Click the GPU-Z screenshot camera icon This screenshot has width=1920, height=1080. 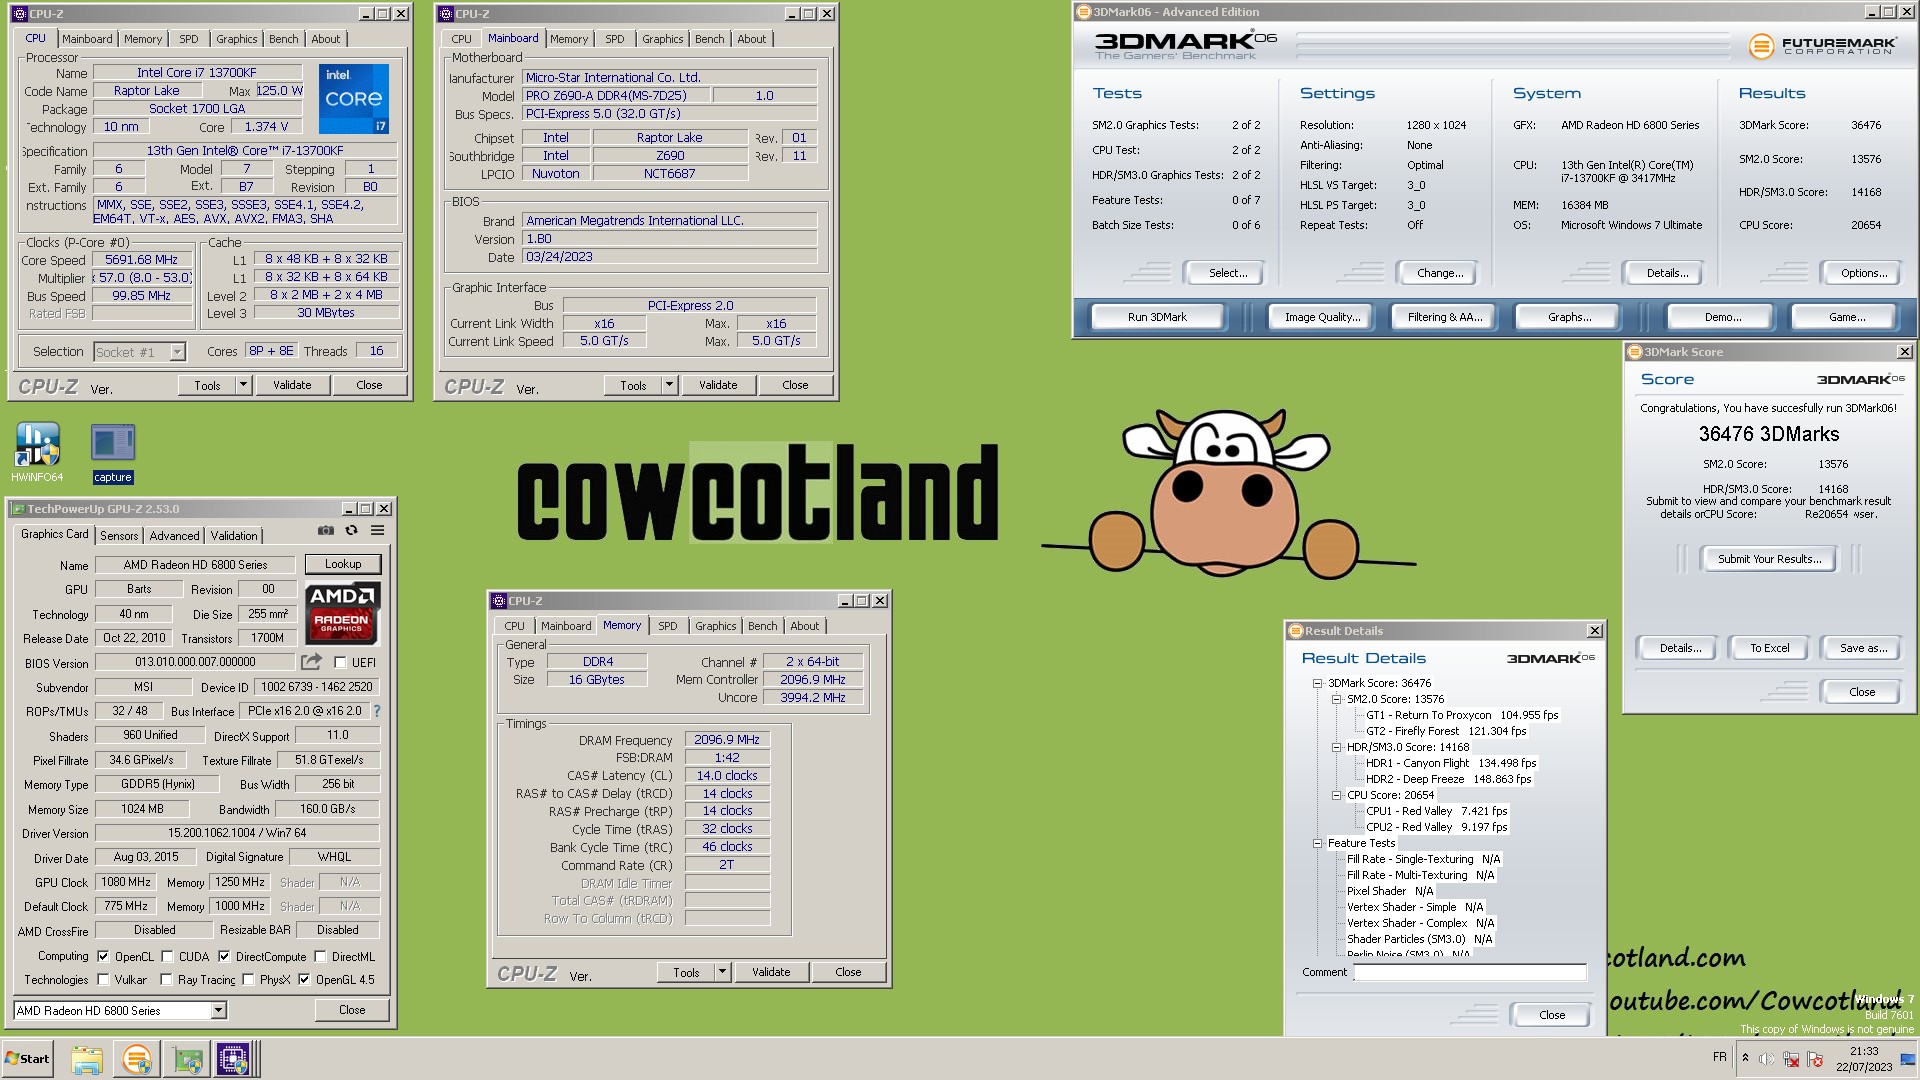[326, 531]
